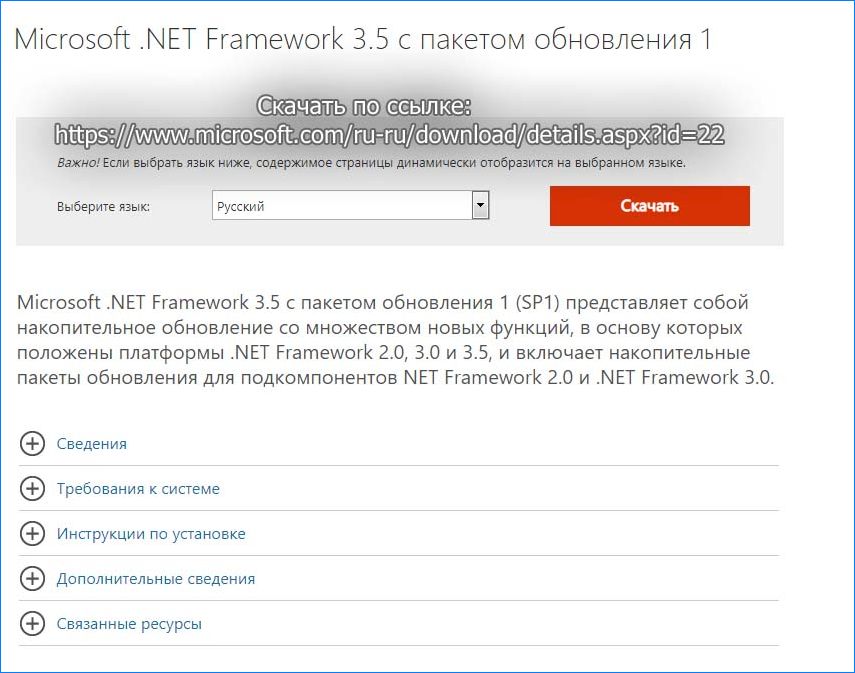The height and width of the screenshot is (673, 855).
Task: Expand Связанные ресурсы plus icon
Action: tap(32, 623)
